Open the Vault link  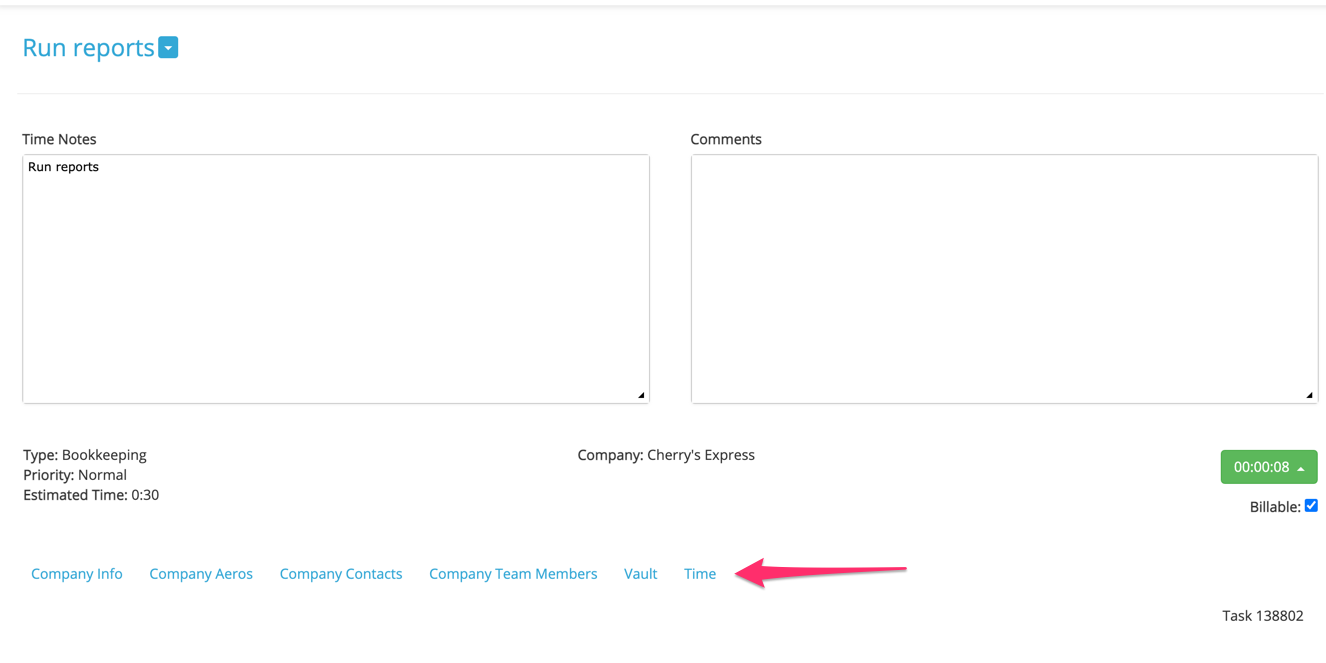[640, 574]
